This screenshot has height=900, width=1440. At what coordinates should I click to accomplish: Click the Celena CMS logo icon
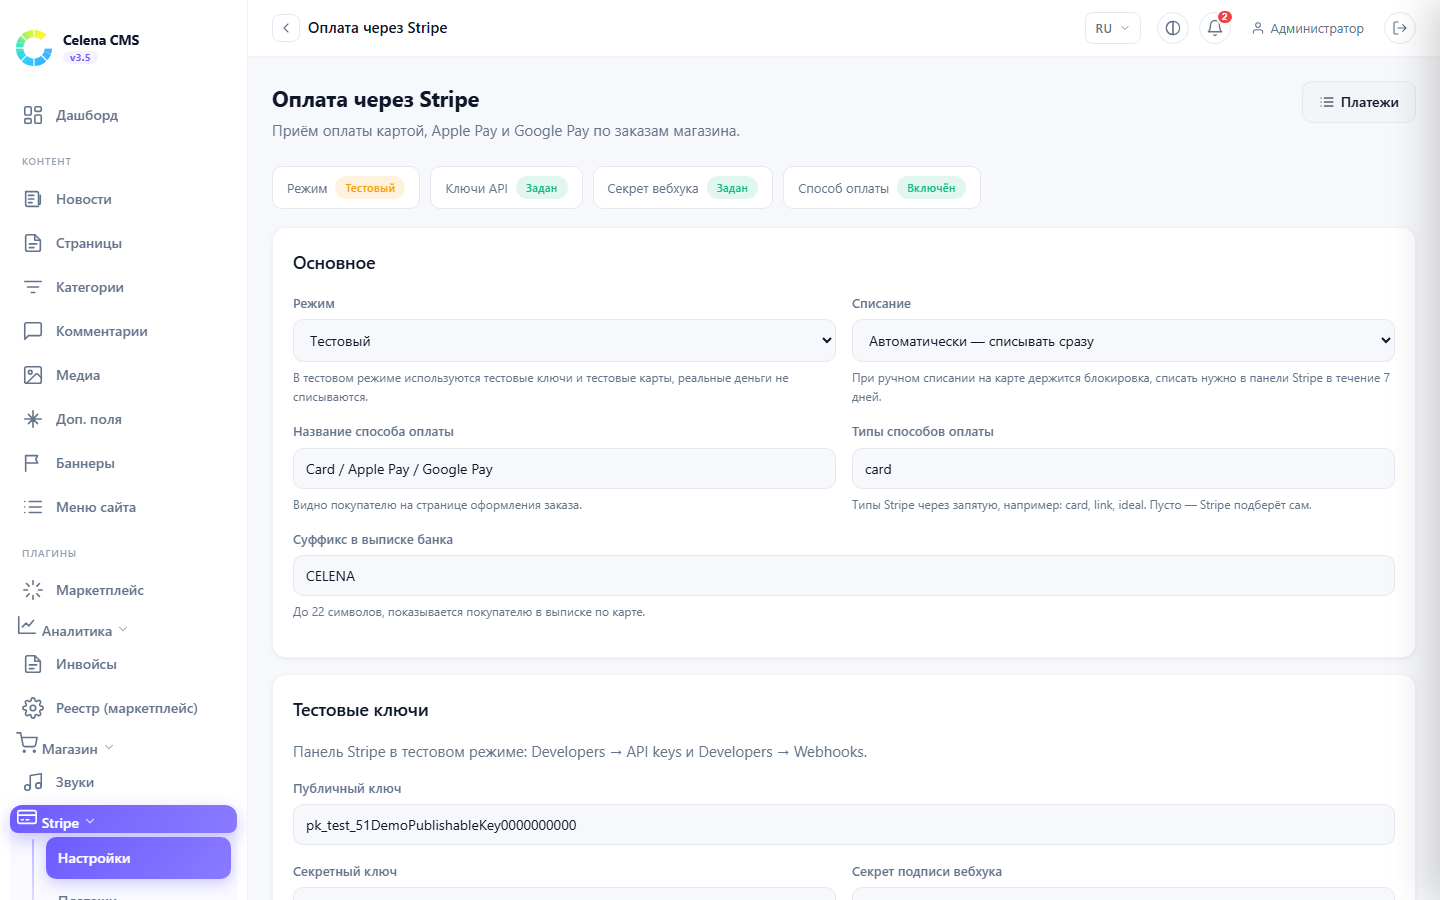tap(34, 47)
